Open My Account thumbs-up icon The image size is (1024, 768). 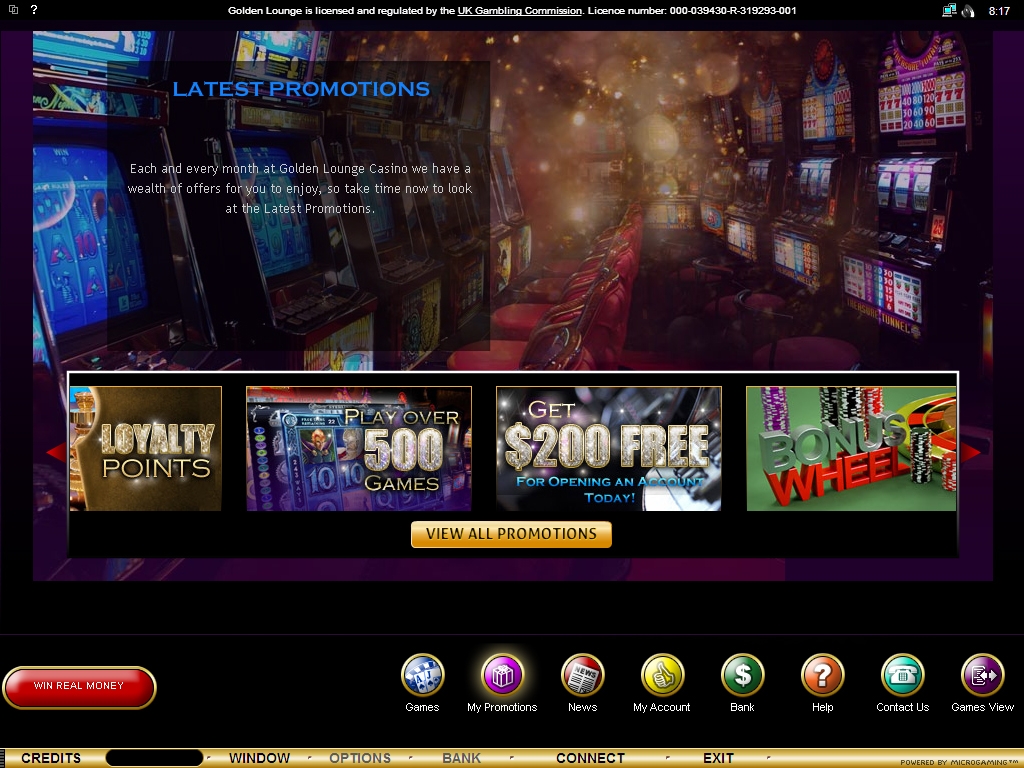coord(662,676)
